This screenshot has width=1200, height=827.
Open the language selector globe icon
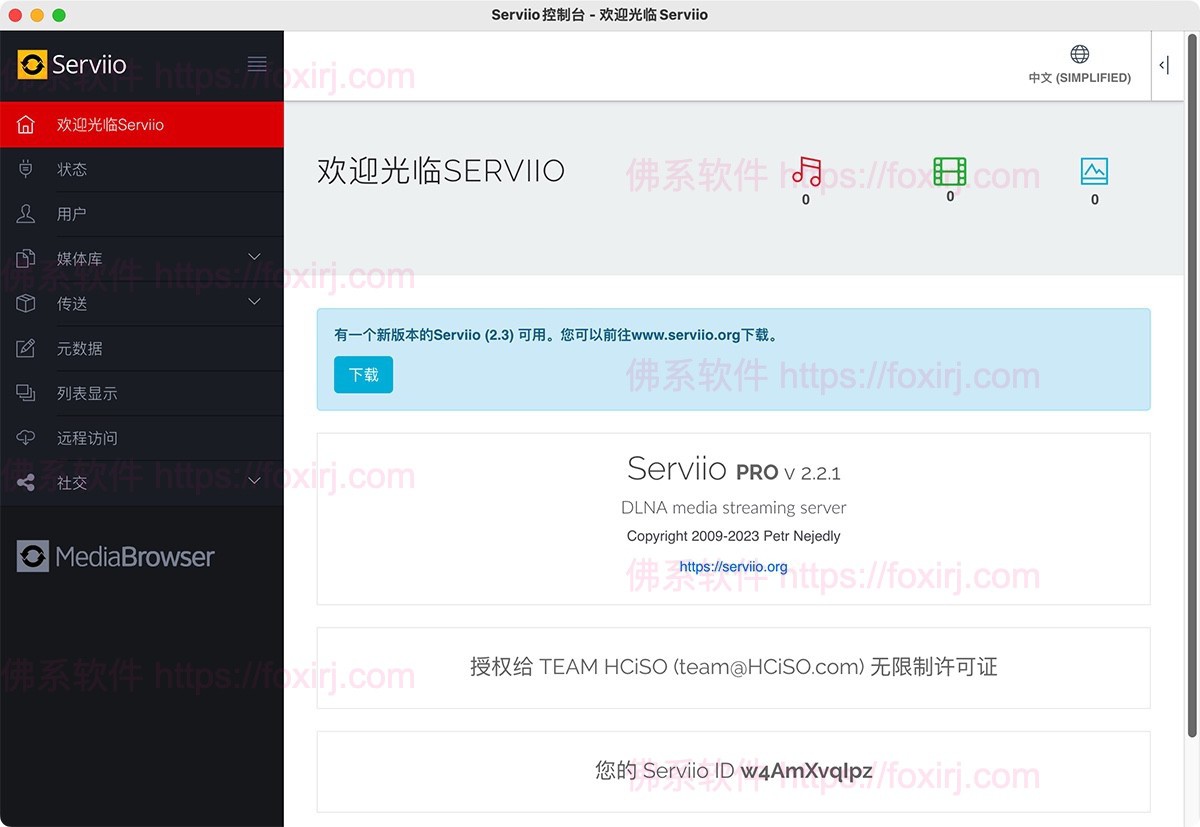pyautogui.click(x=1078, y=53)
